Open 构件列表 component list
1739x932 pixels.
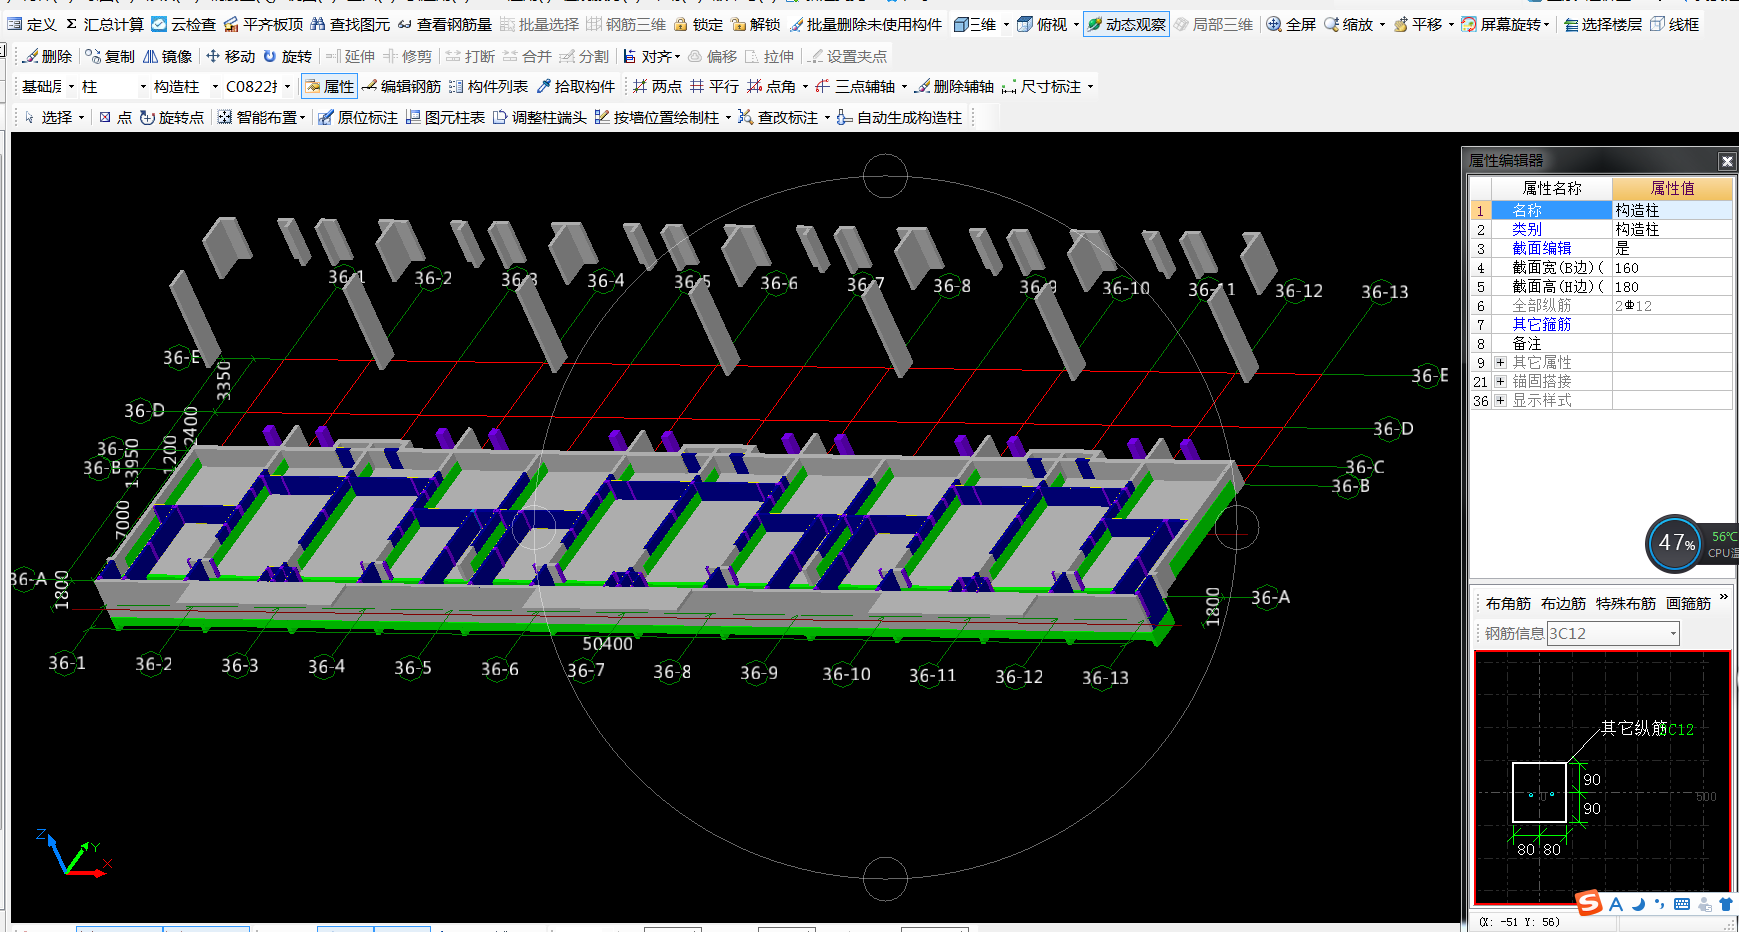click(x=489, y=87)
